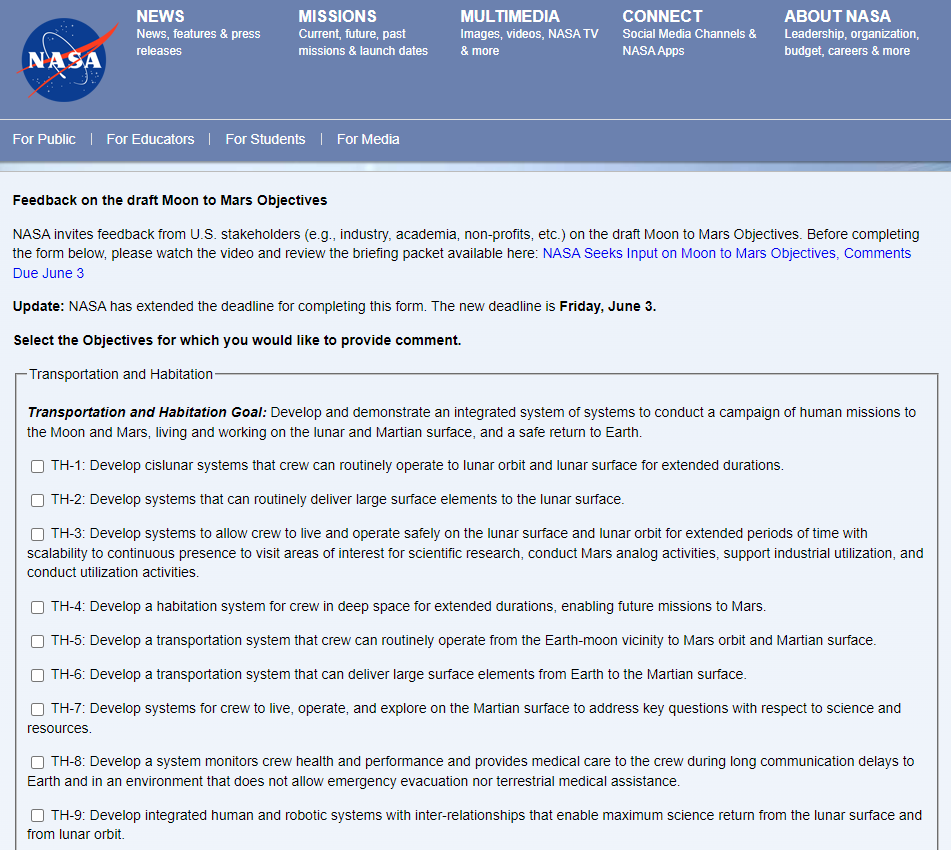Go to the For Public section
Viewport: 951px width, 850px height.
[44, 139]
